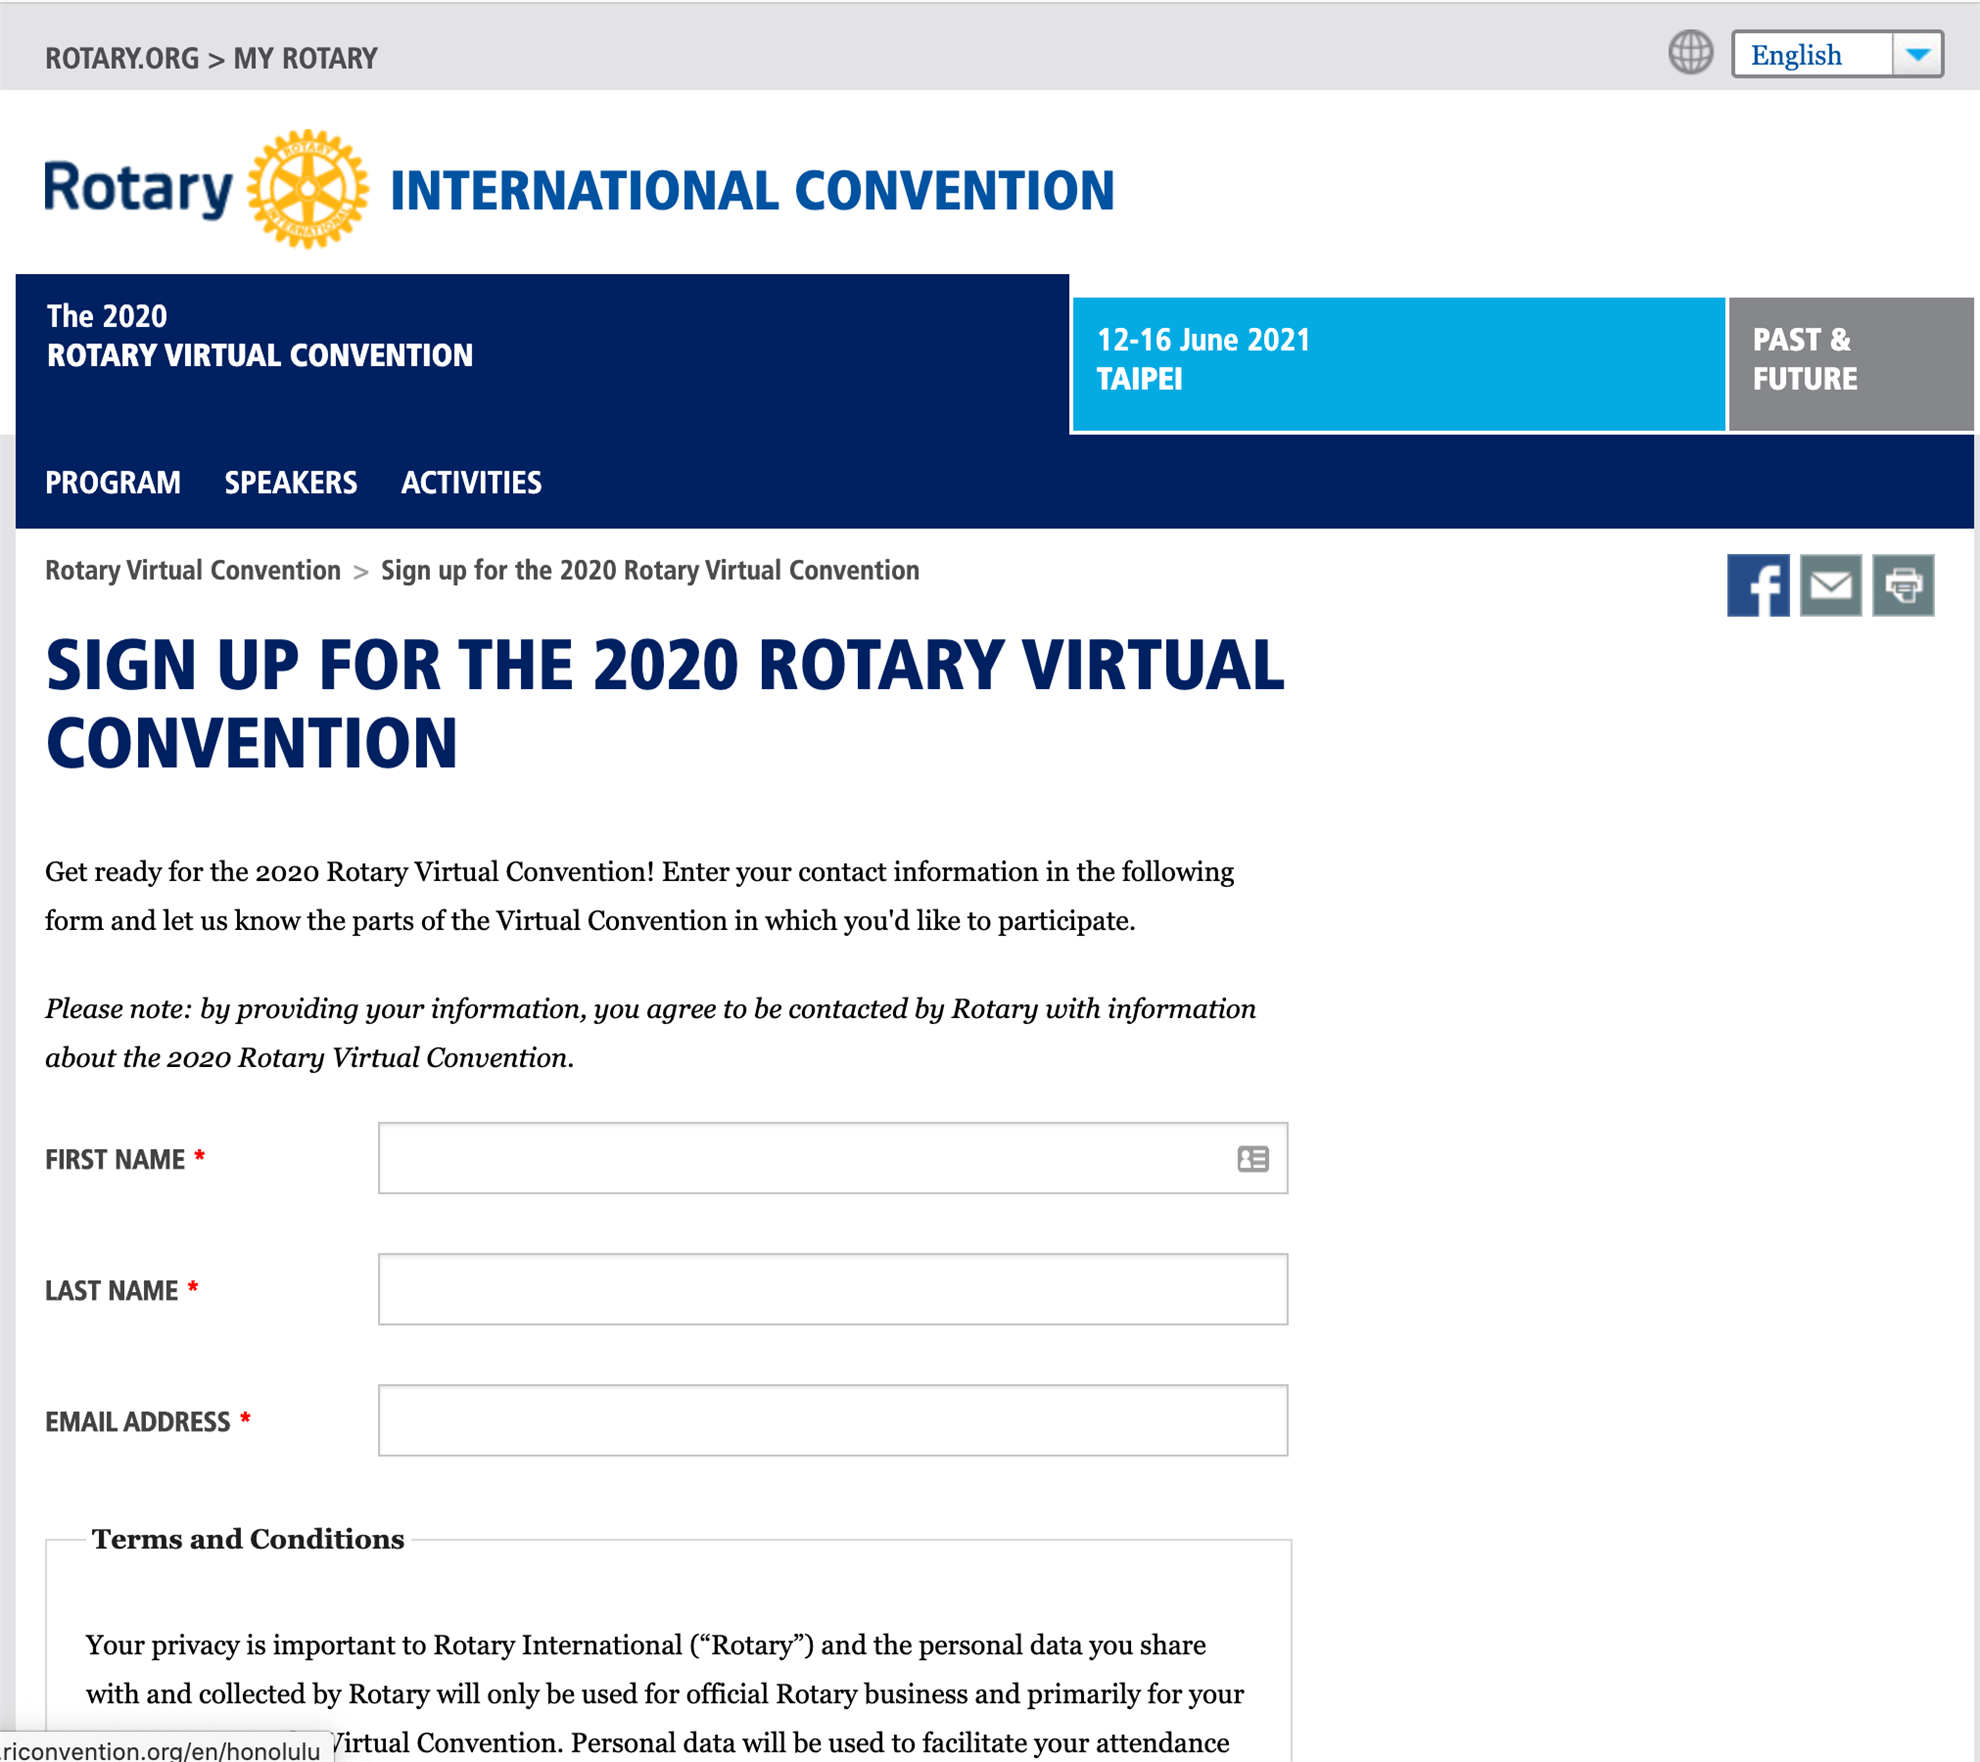This screenshot has height=1762, width=1980.
Task: Focus the First Name input field
Action: pyautogui.click(x=800, y=1158)
